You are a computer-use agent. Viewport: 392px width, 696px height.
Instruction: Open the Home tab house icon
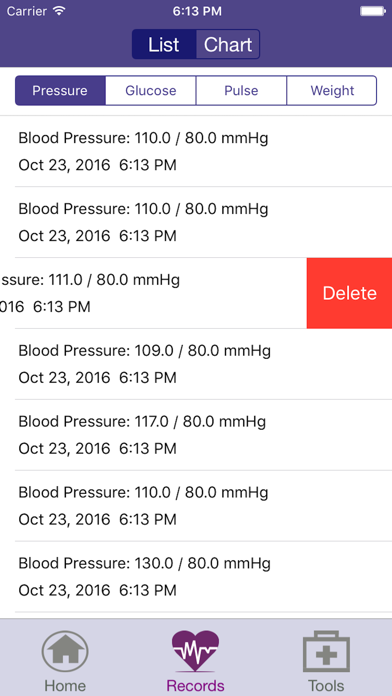click(x=65, y=652)
